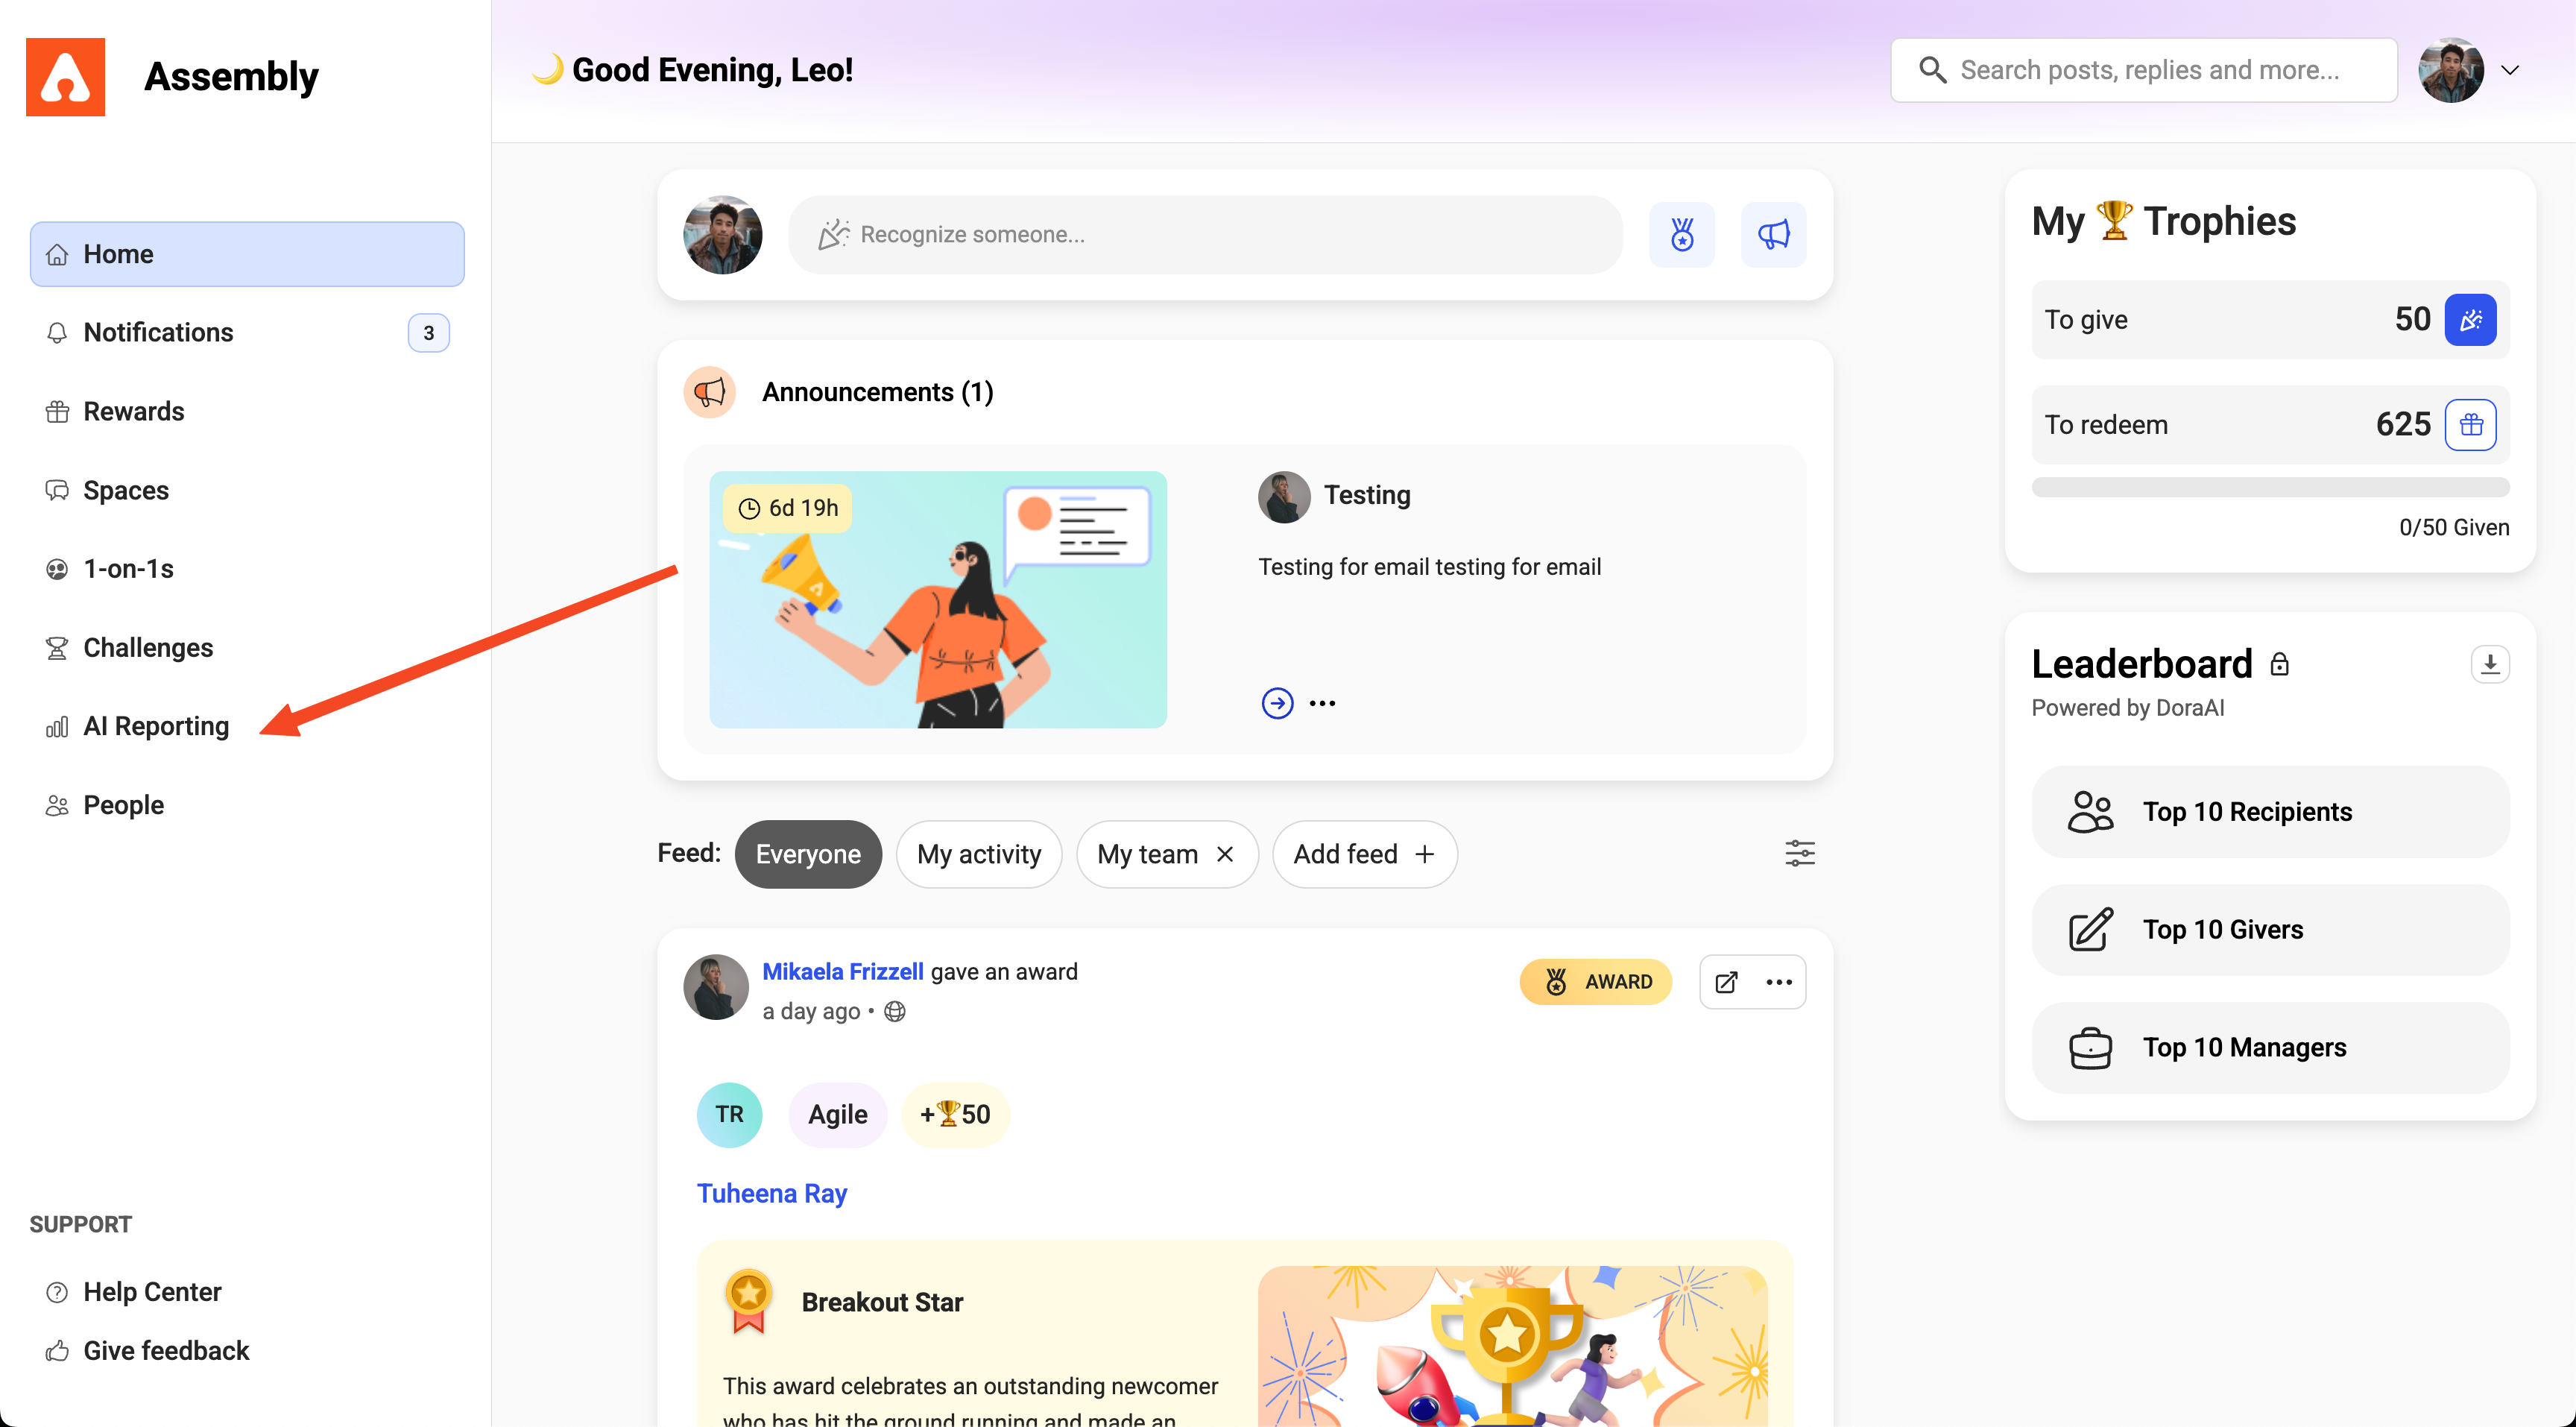Click the Add feed button

tap(1364, 854)
